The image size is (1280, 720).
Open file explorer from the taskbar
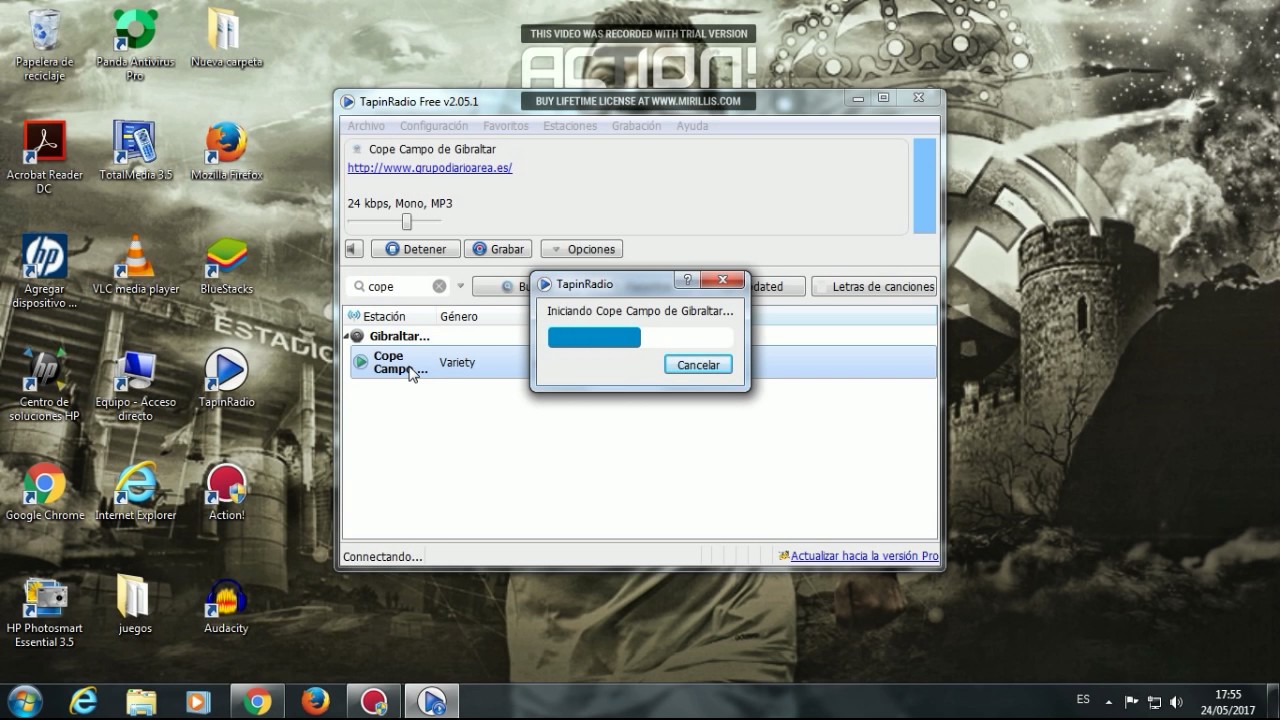[141, 702]
